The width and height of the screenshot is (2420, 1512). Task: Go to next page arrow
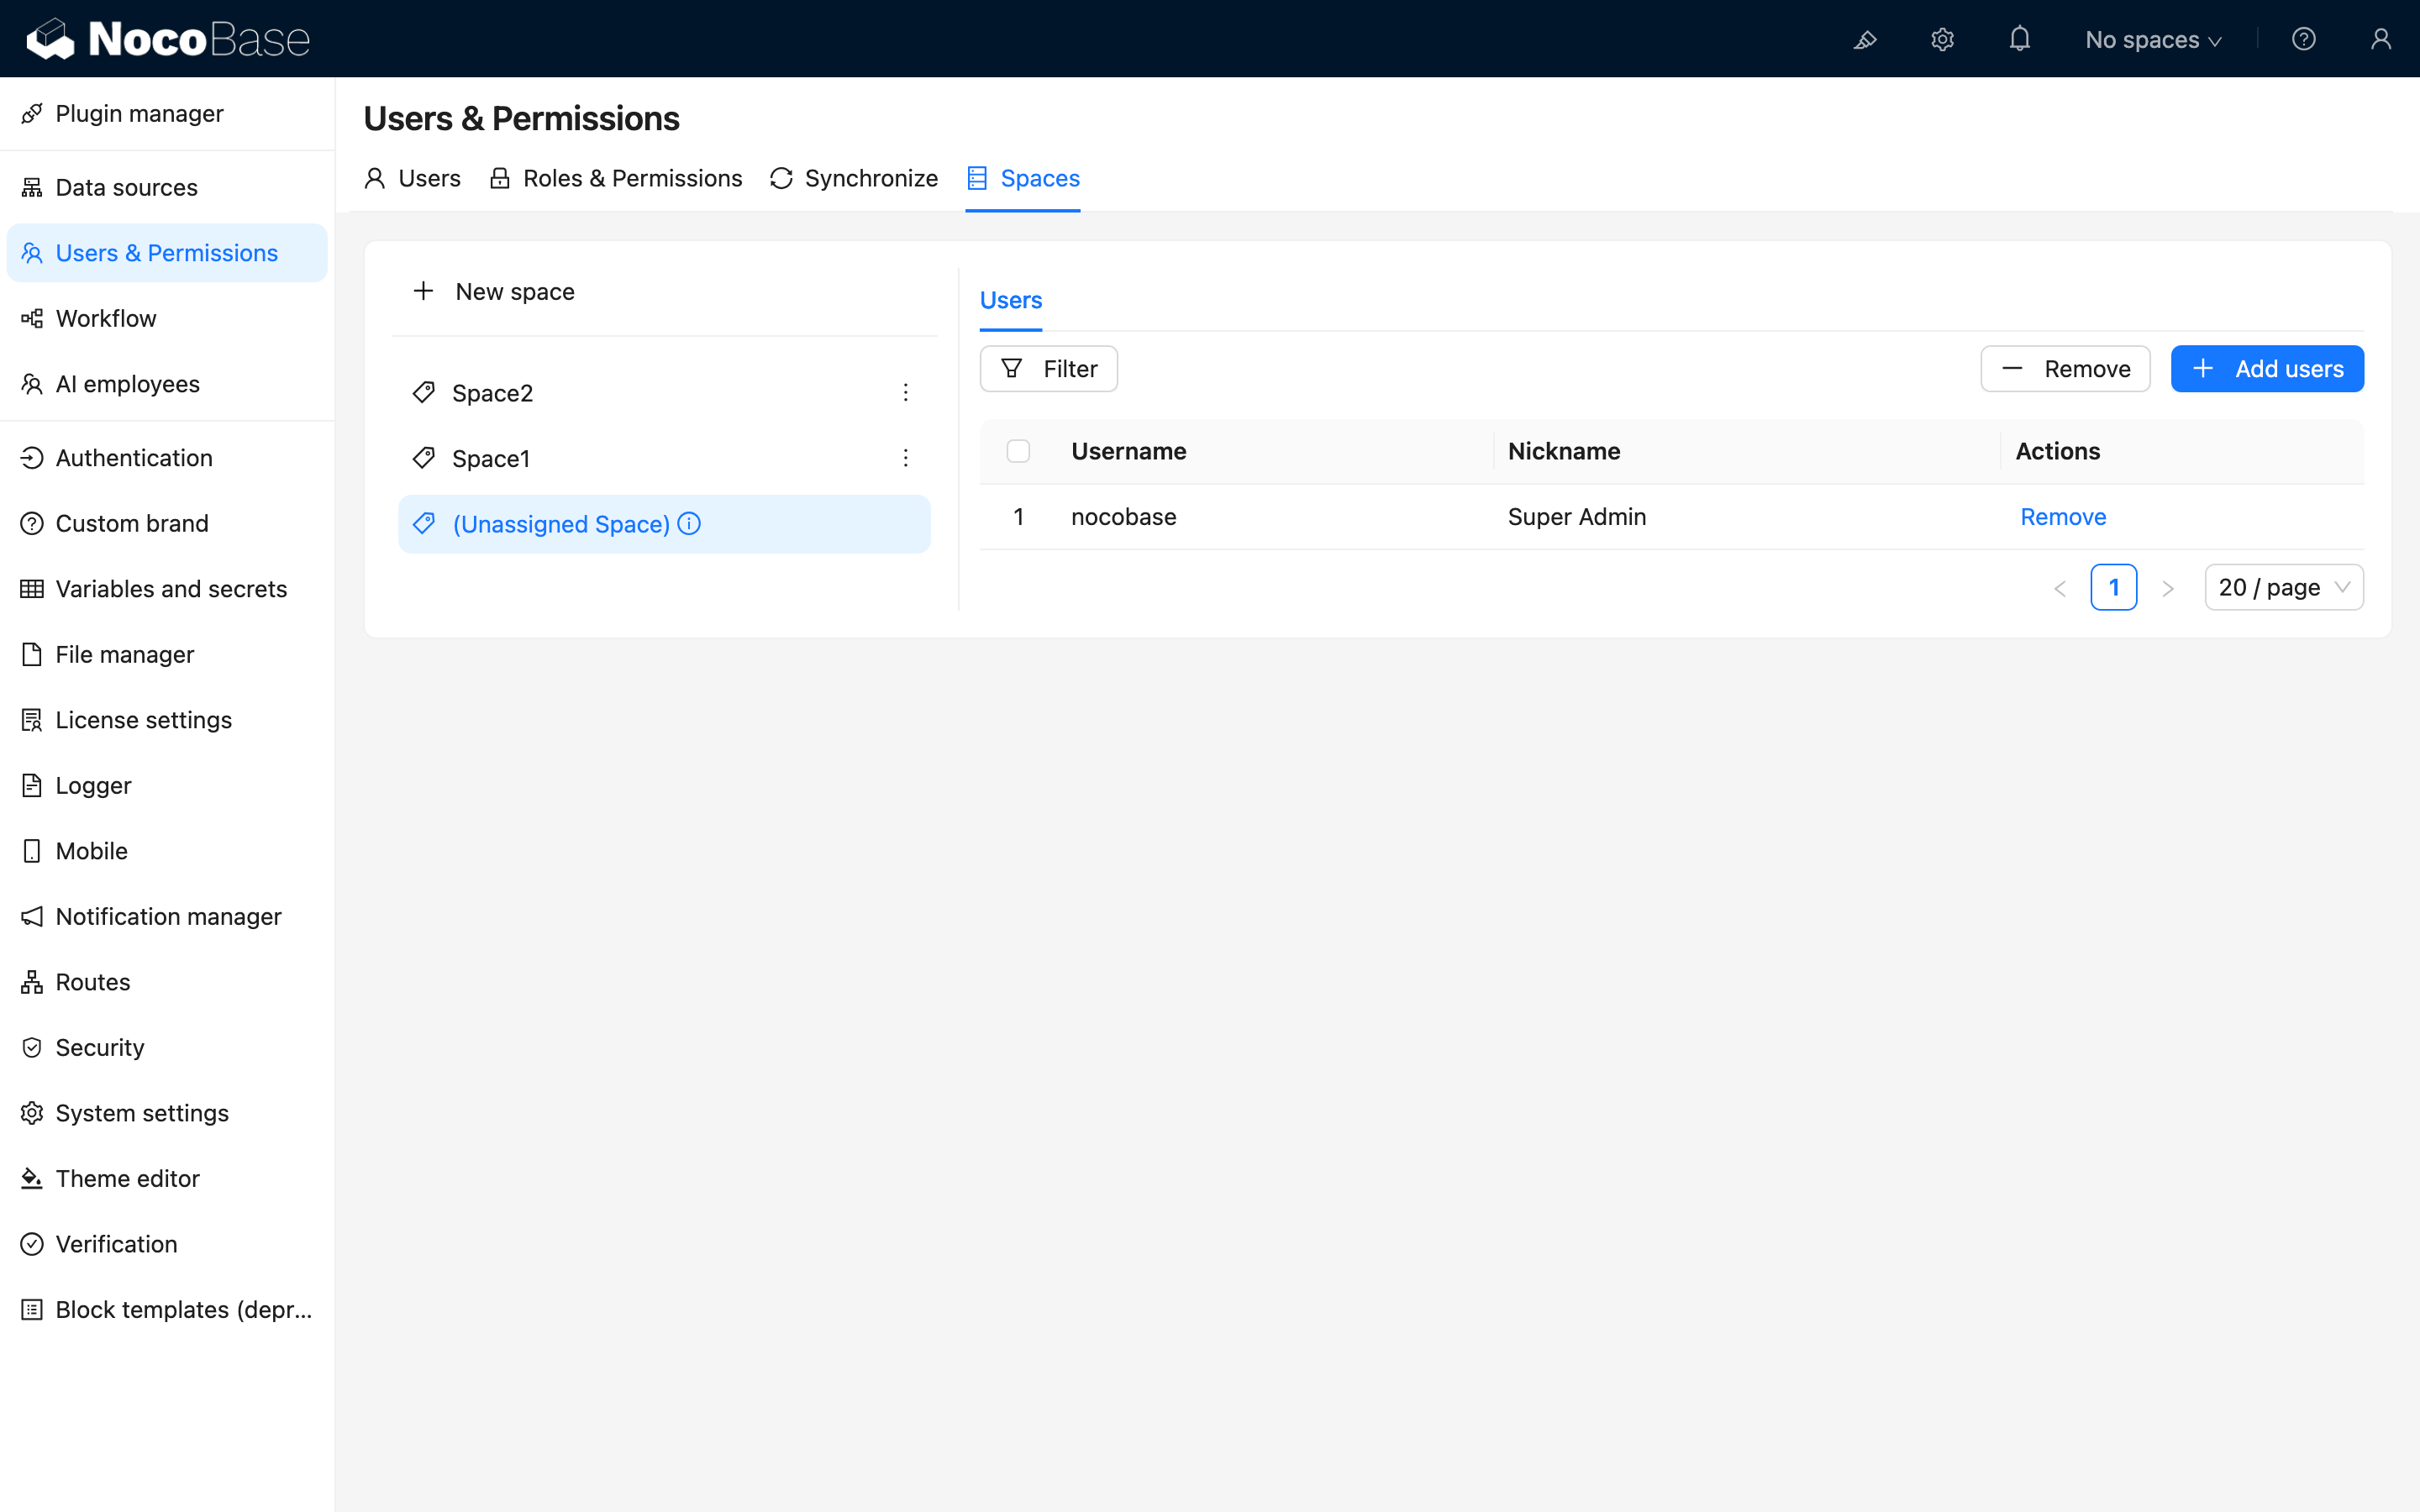coord(2167,588)
